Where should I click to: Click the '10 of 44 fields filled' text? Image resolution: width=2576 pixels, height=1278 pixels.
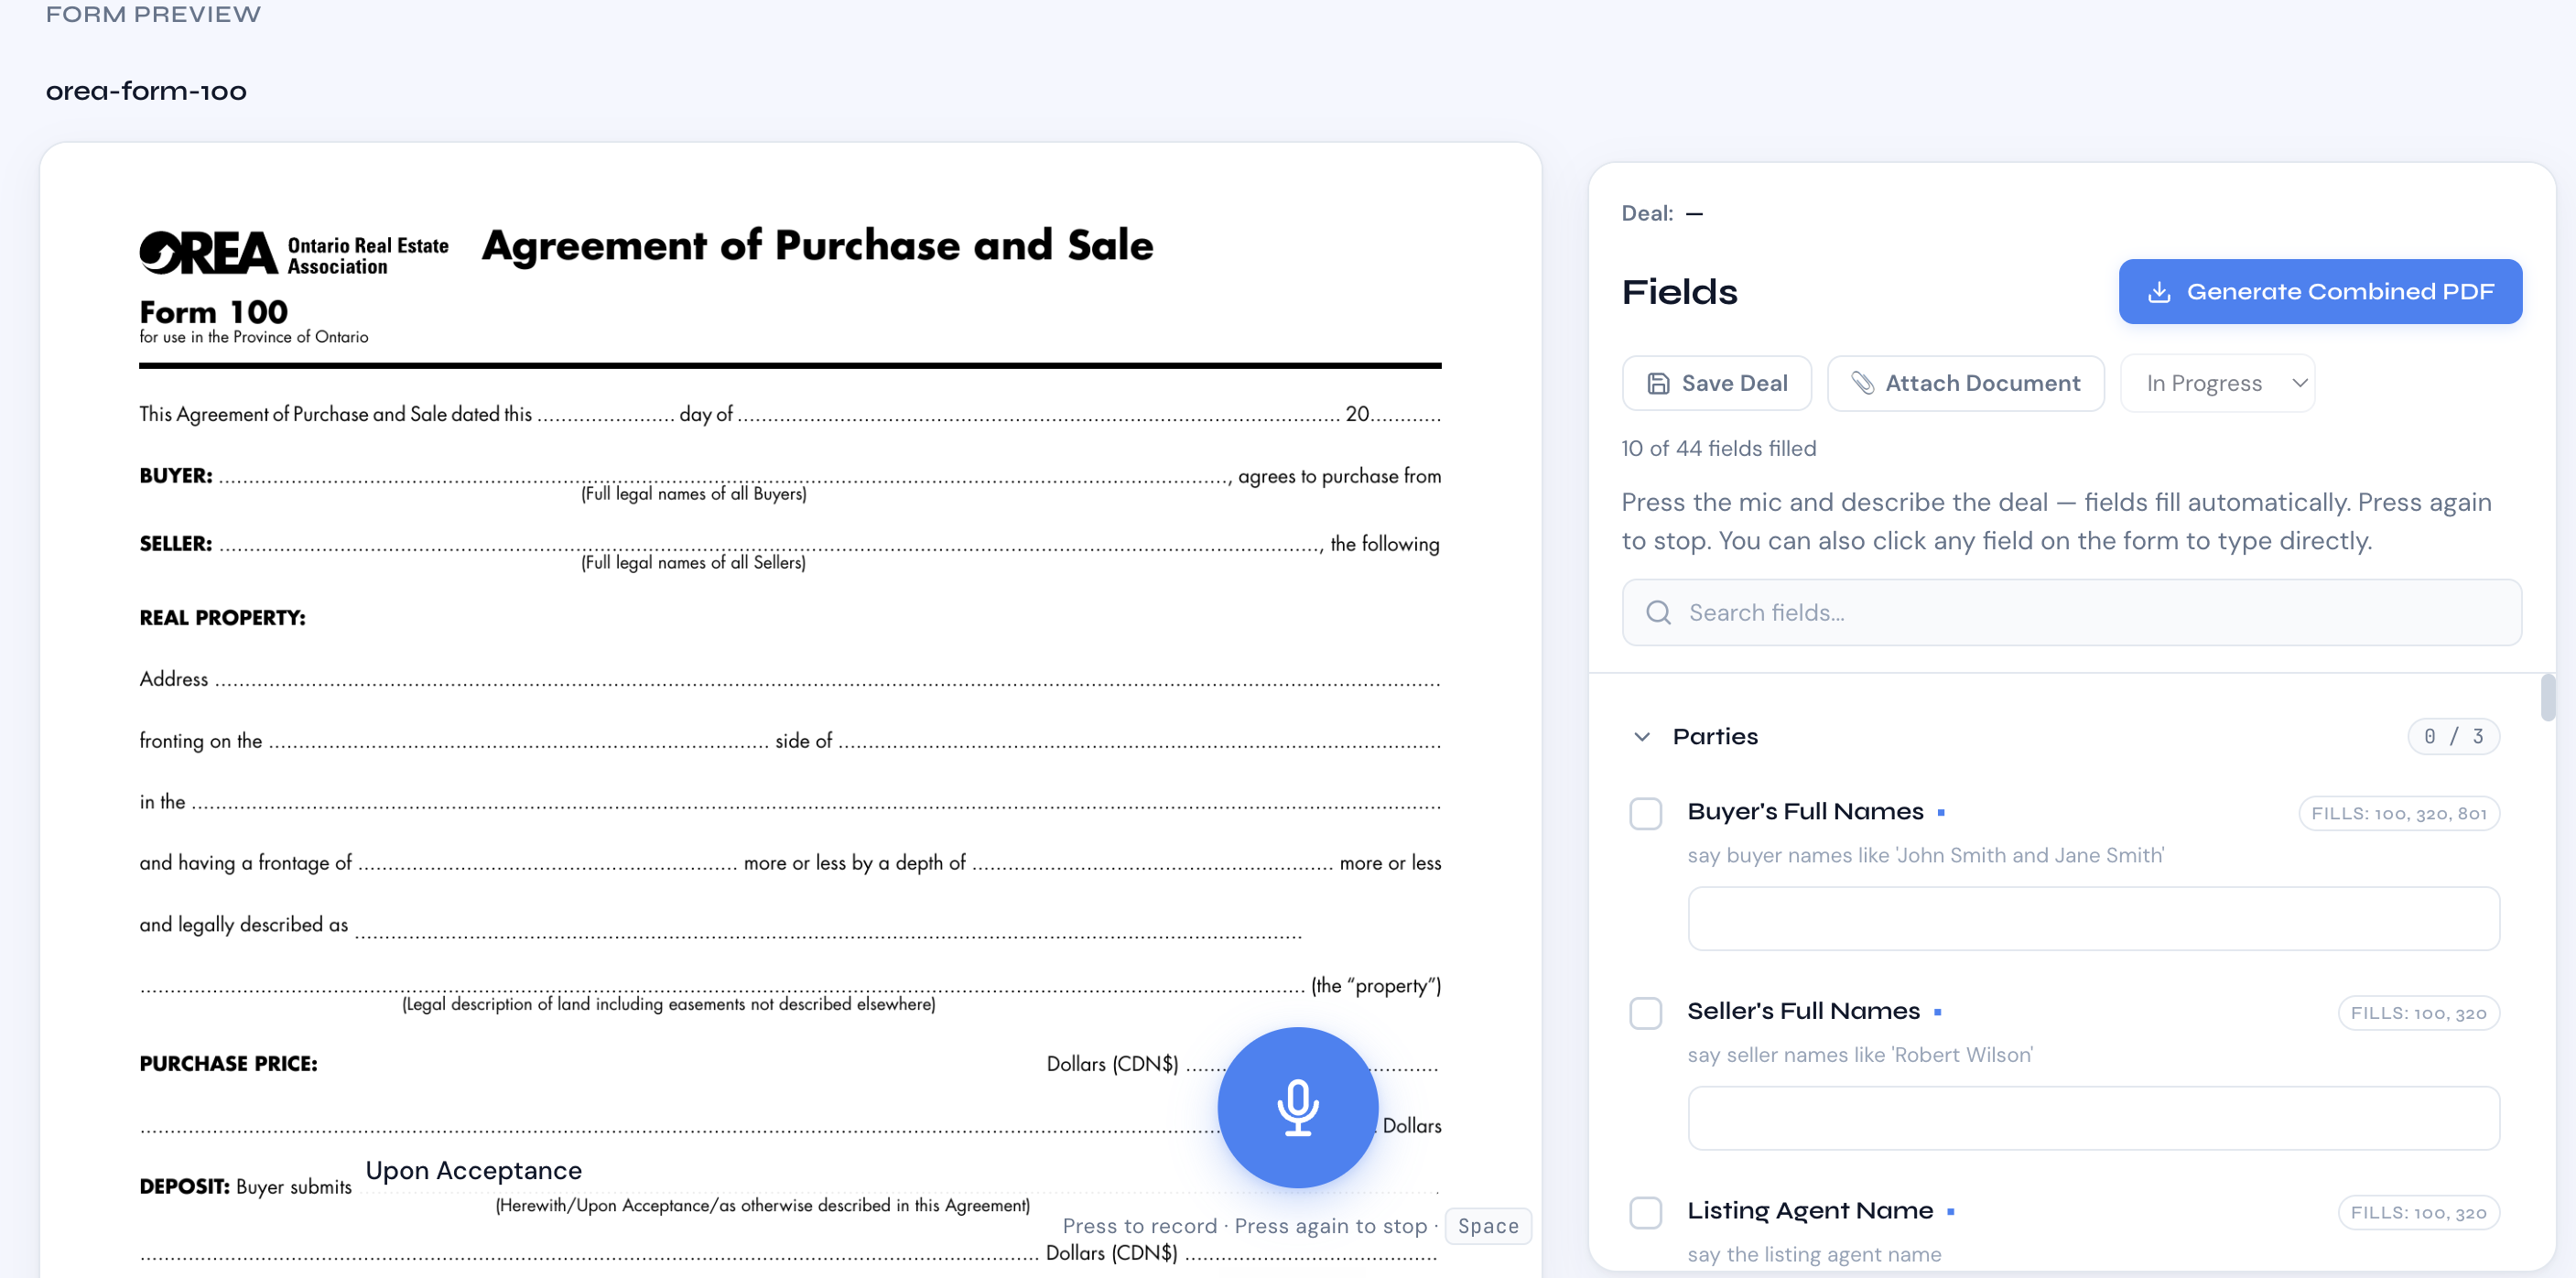pyautogui.click(x=1718, y=448)
